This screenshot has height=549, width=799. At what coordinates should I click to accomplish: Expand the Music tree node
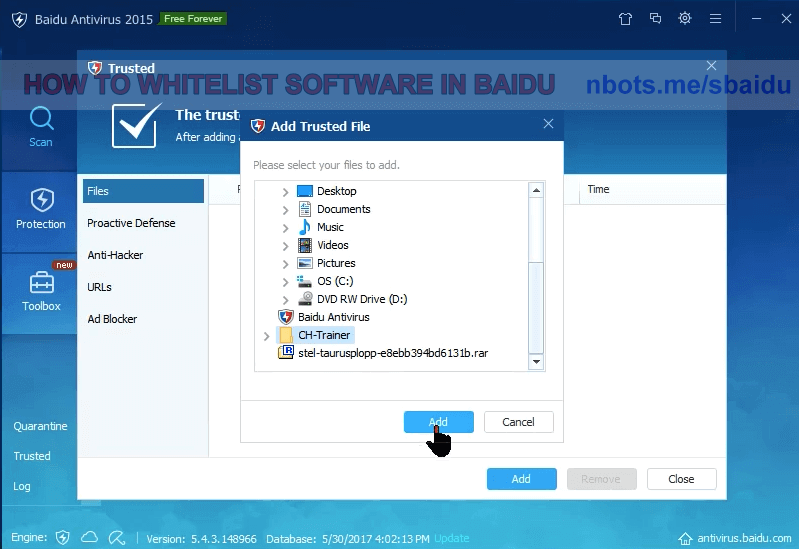click(285, 228)
